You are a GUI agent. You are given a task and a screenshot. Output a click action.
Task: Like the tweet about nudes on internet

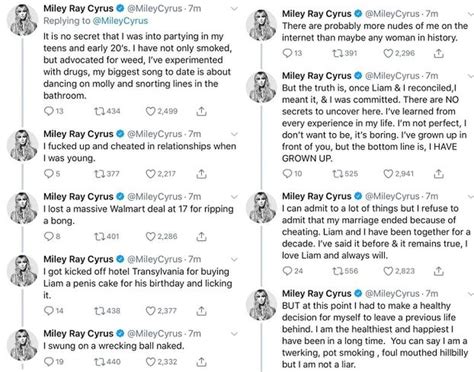click(x=388, y=53)
